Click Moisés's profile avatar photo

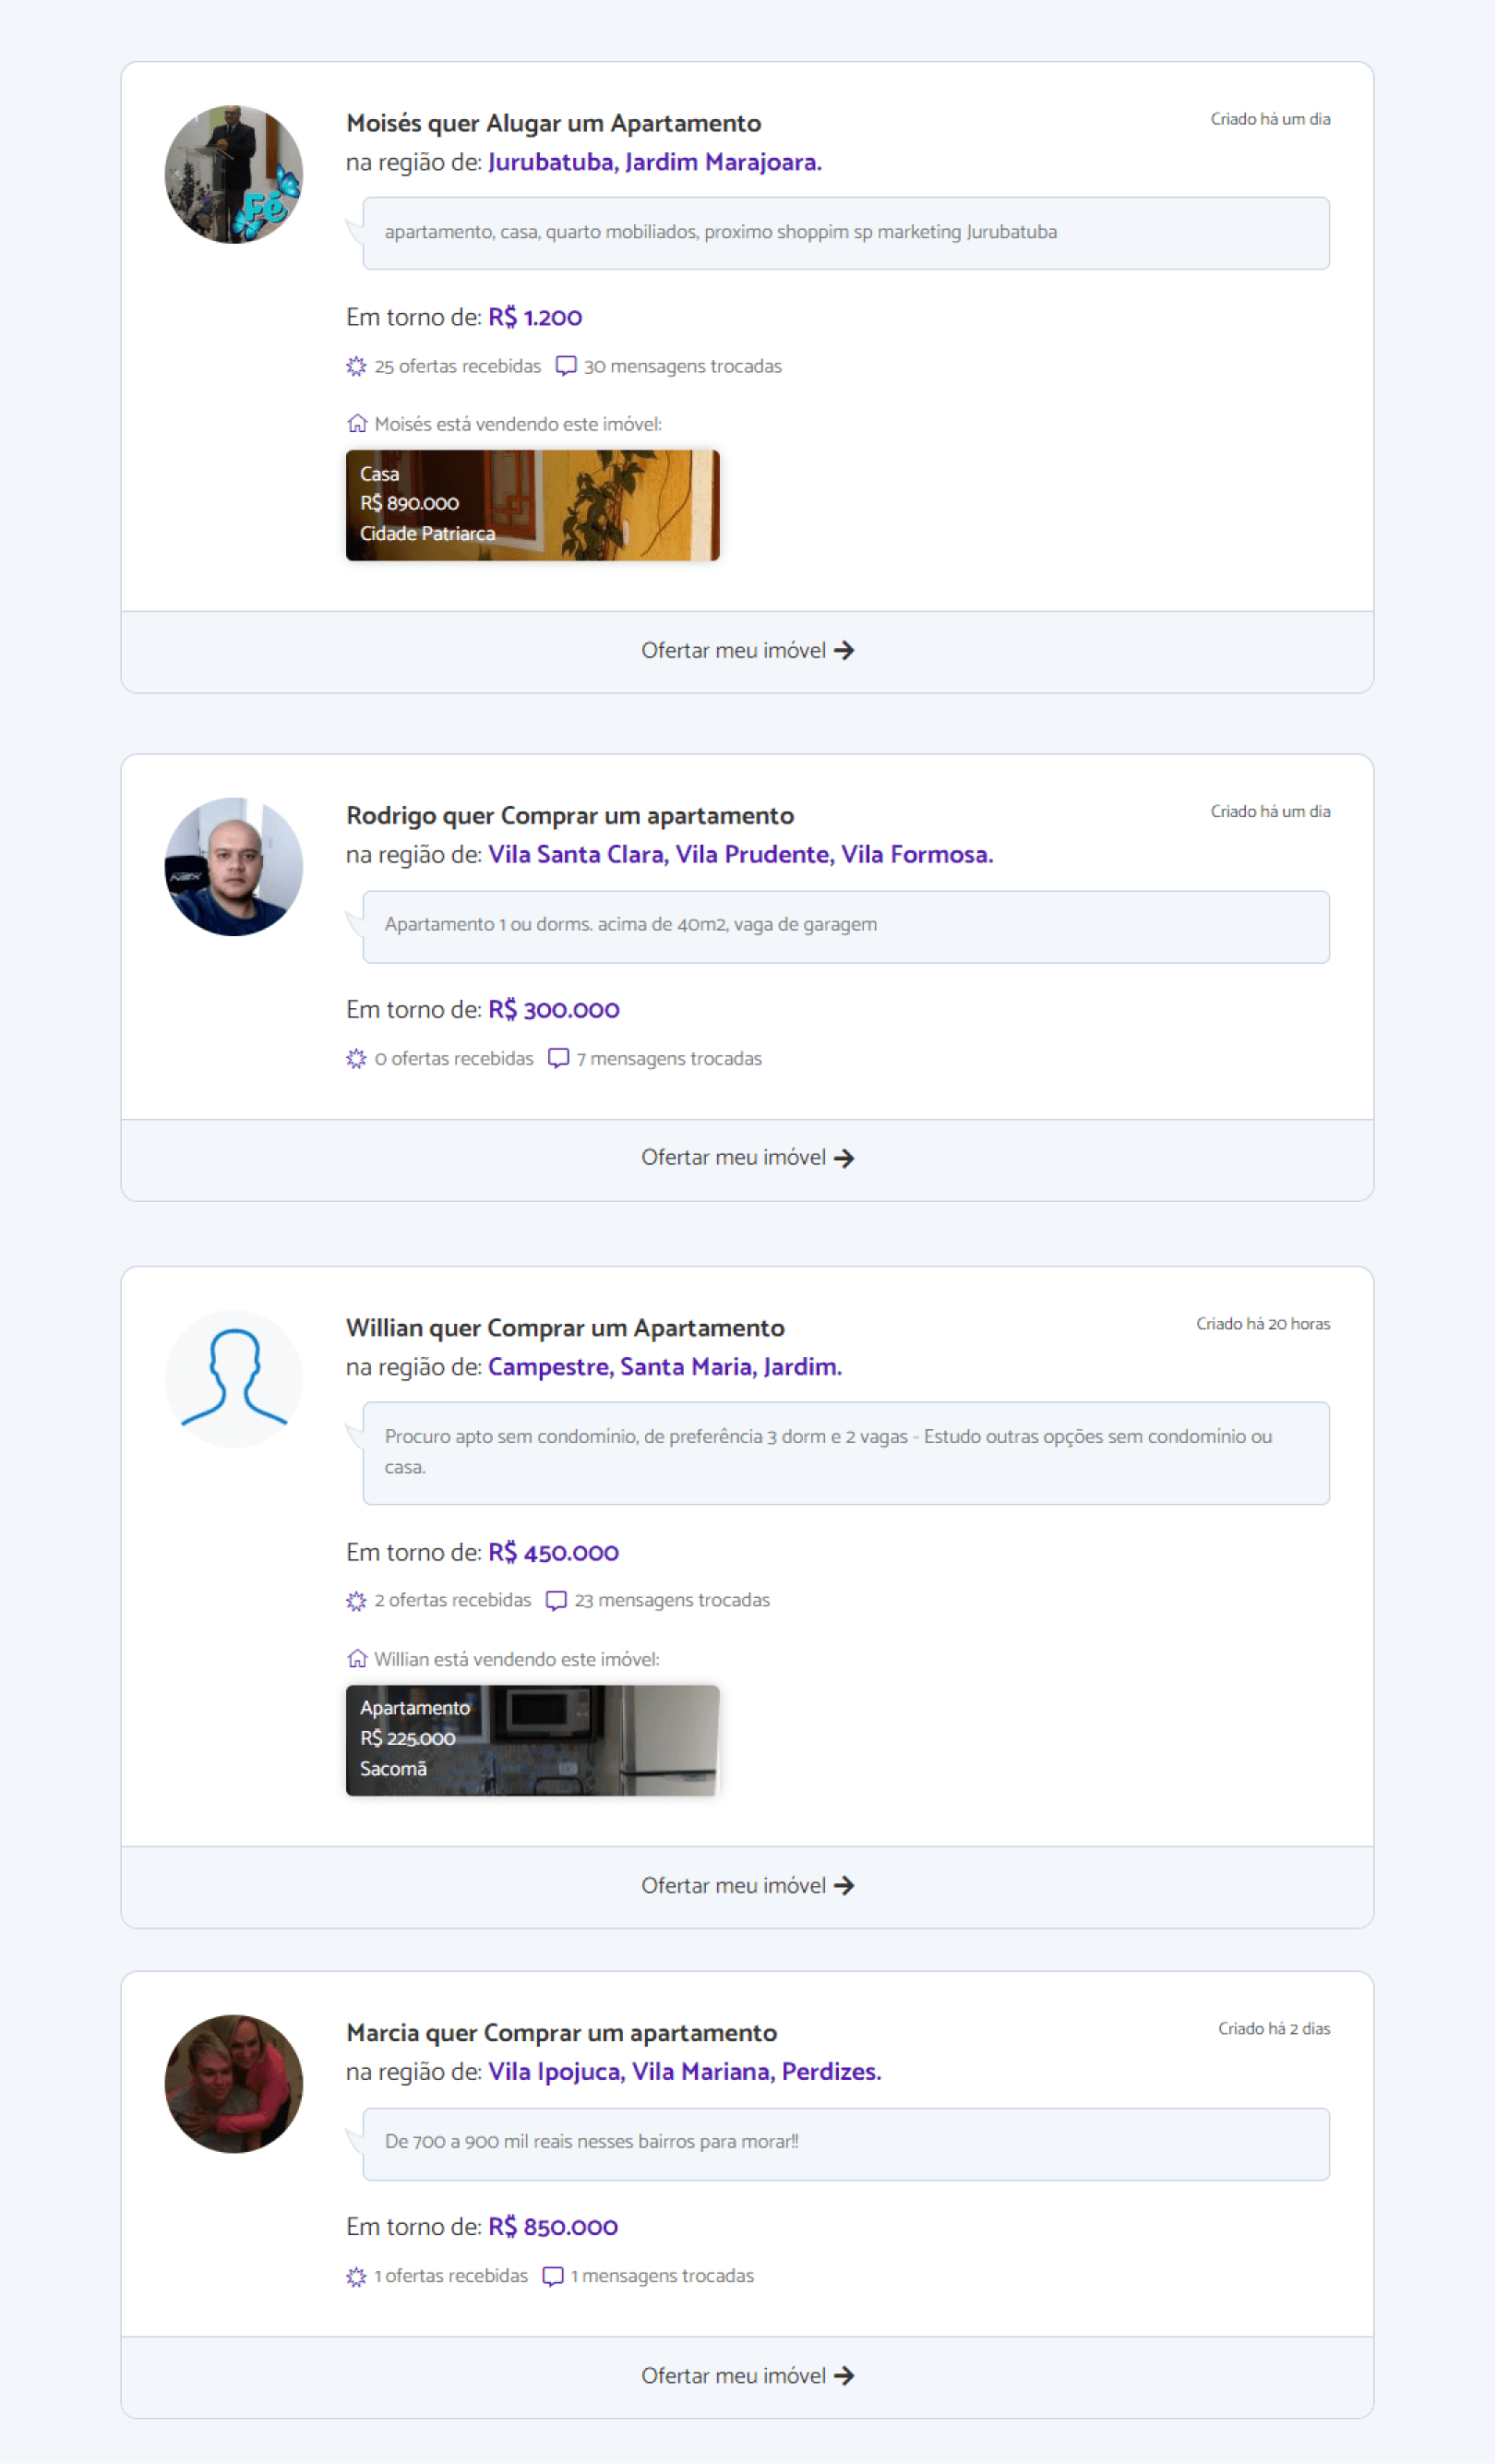tap(233, 174)
